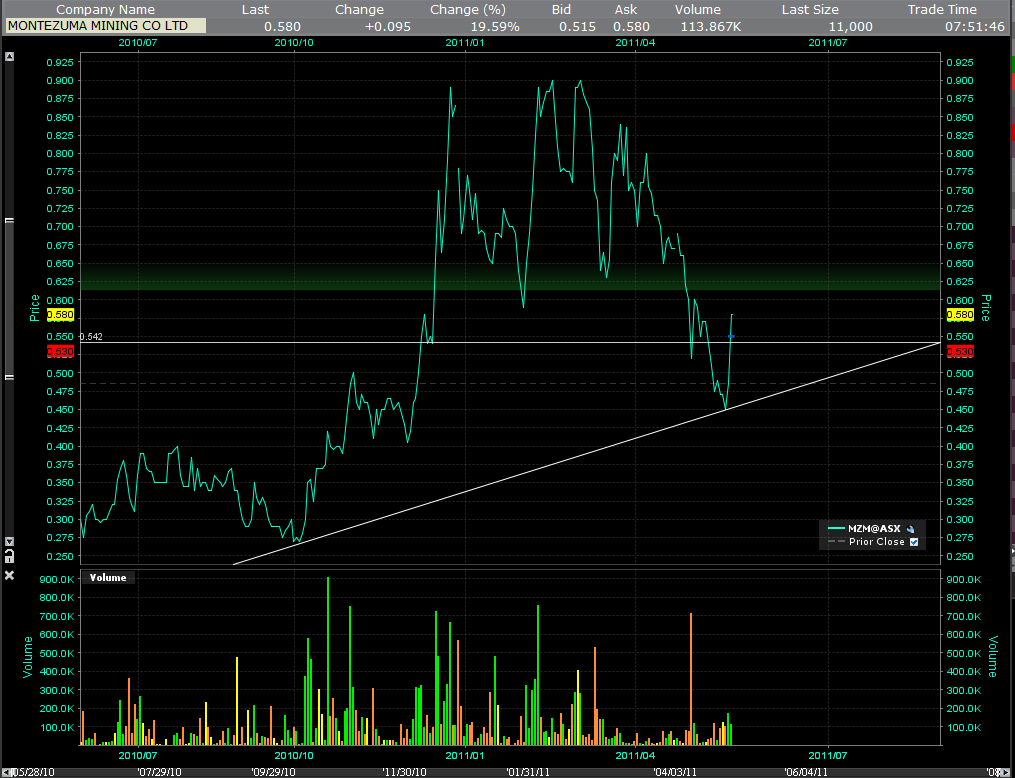Uncheck the Prior Close checkbox

point(914,542)
